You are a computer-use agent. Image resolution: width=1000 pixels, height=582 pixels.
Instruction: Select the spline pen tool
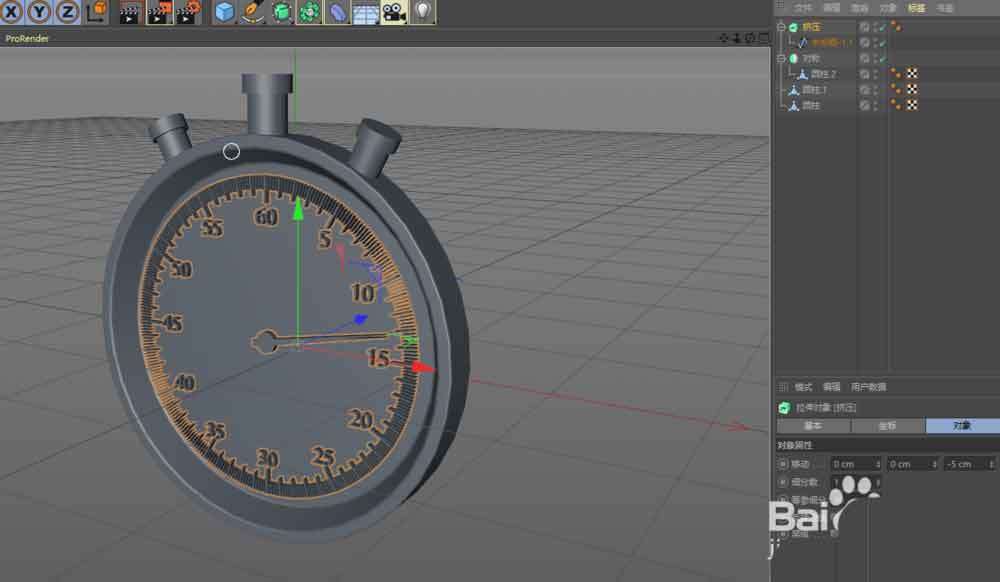pos(254,12)
